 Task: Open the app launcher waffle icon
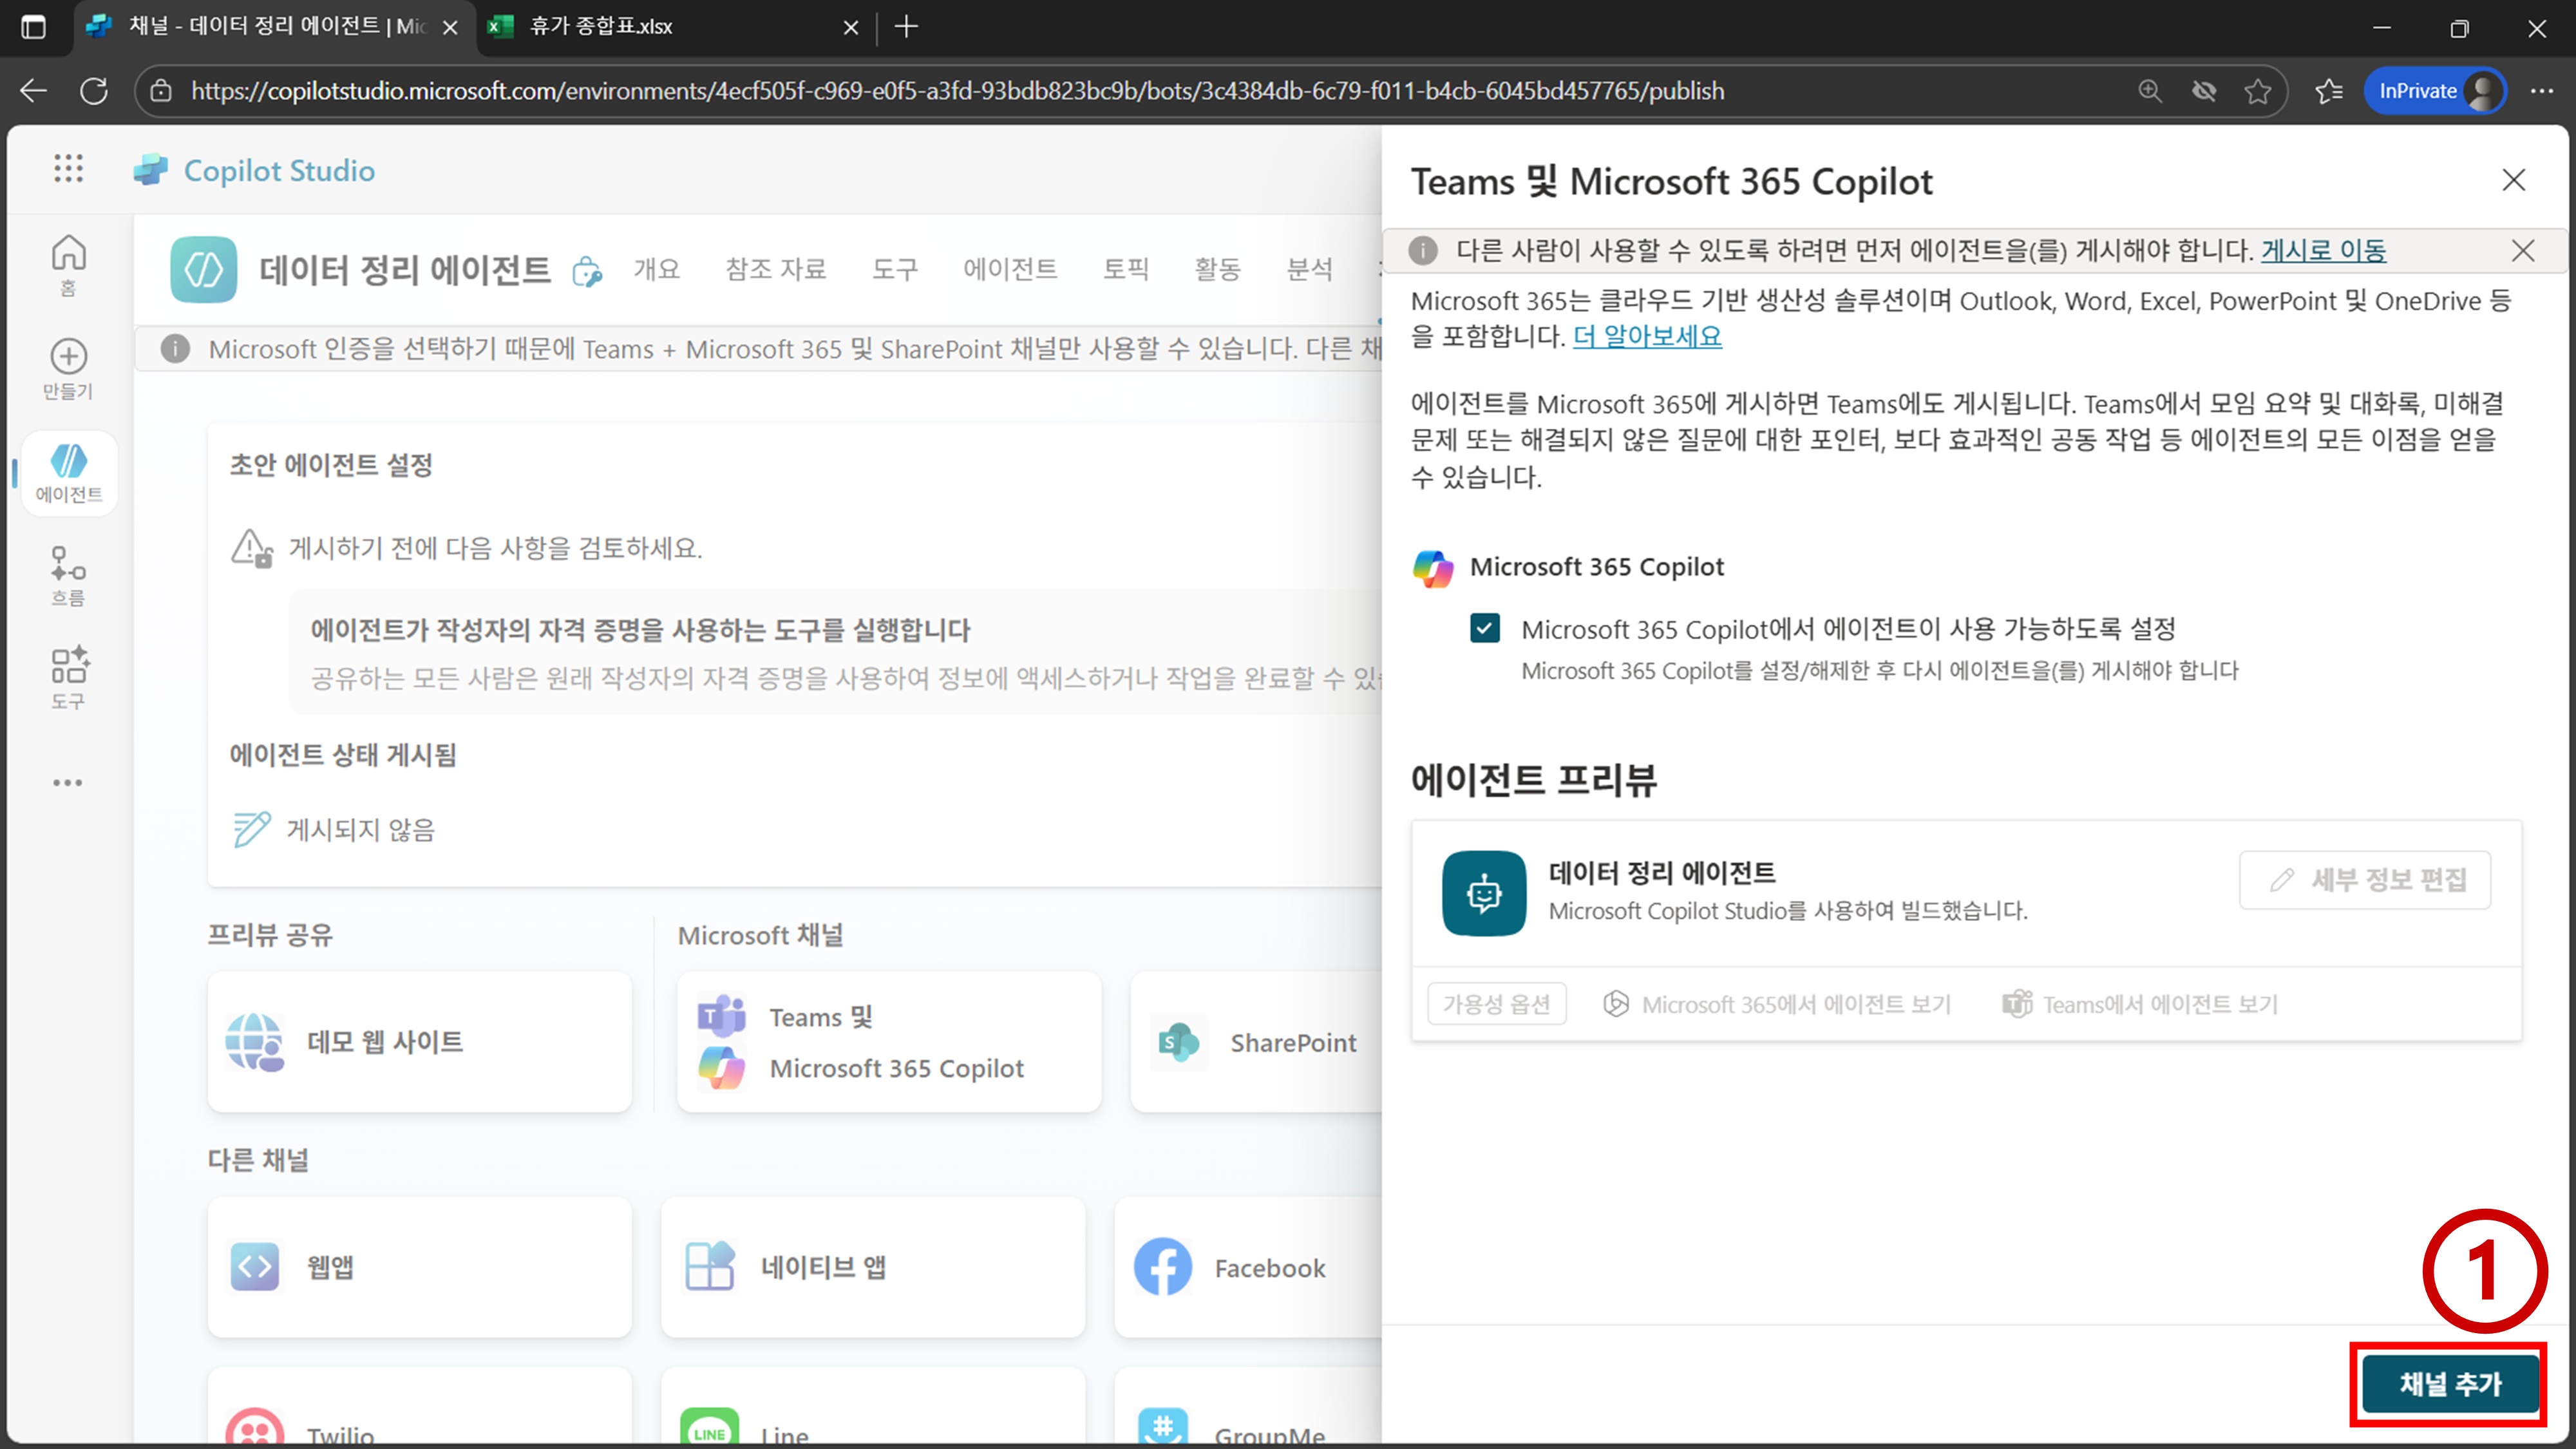[68, 168]
